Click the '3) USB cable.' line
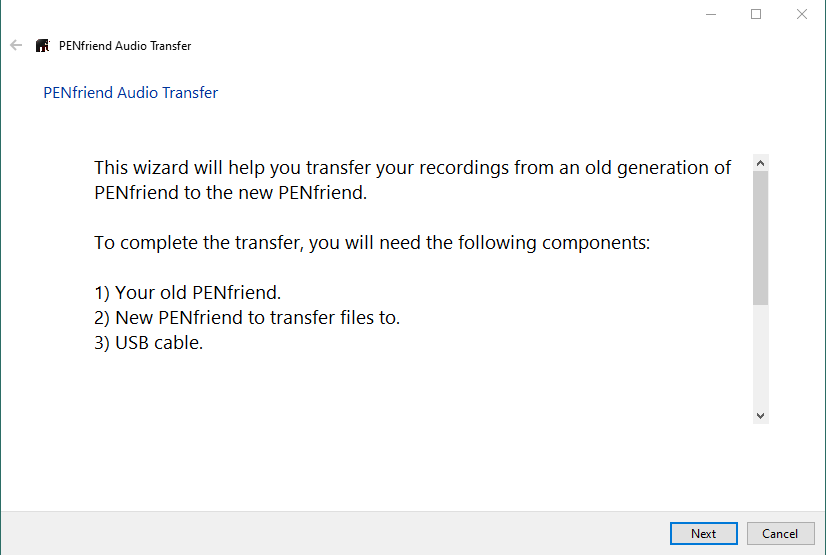 149,343
